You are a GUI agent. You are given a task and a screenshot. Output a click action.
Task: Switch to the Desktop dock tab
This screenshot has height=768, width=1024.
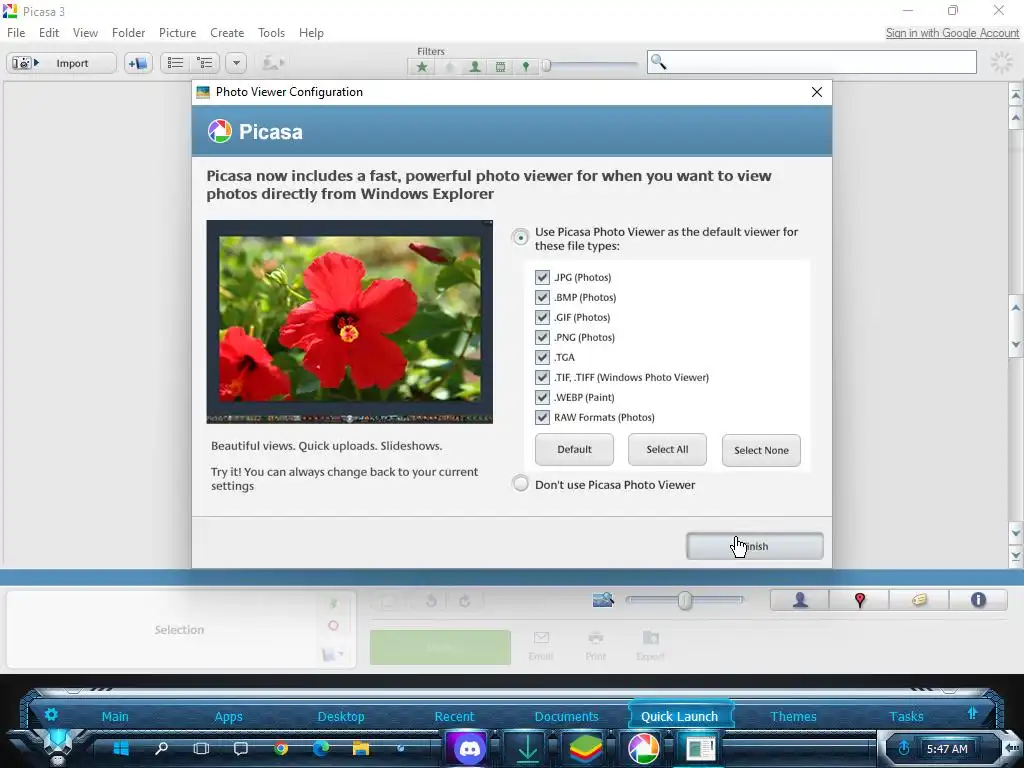341,716
